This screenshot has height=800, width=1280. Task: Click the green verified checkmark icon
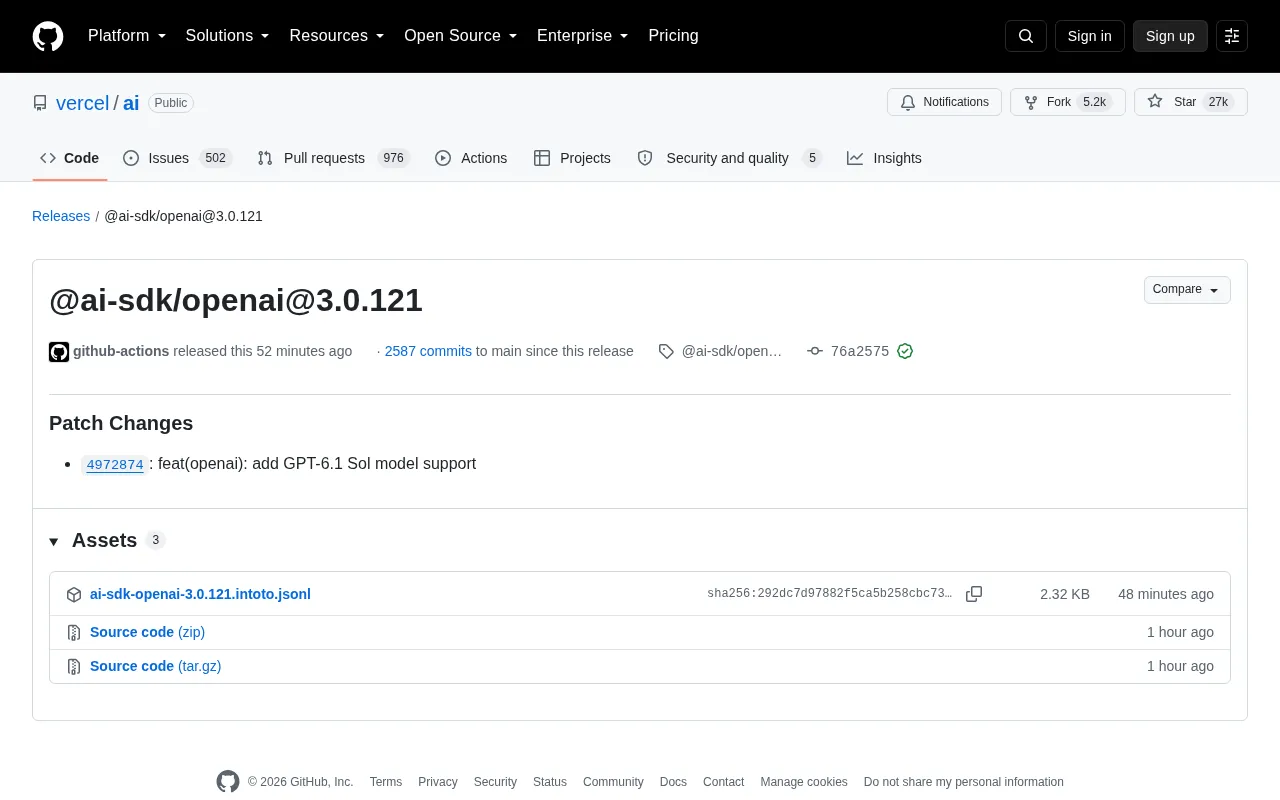coord(905,351)
